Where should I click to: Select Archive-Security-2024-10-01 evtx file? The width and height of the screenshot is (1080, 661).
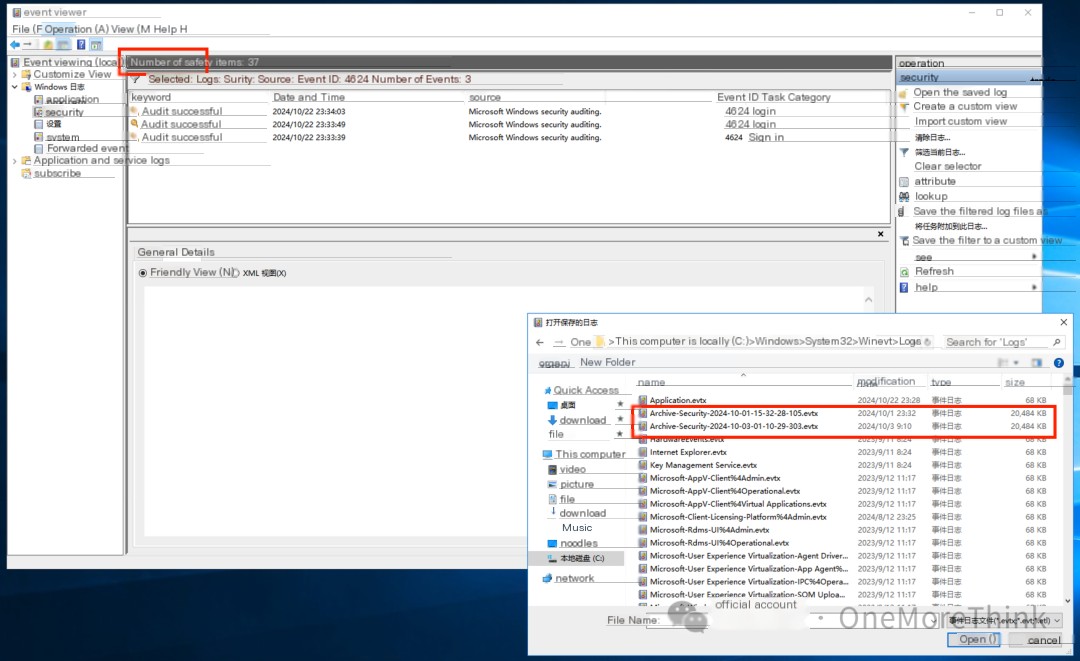(x=733, y=413)
